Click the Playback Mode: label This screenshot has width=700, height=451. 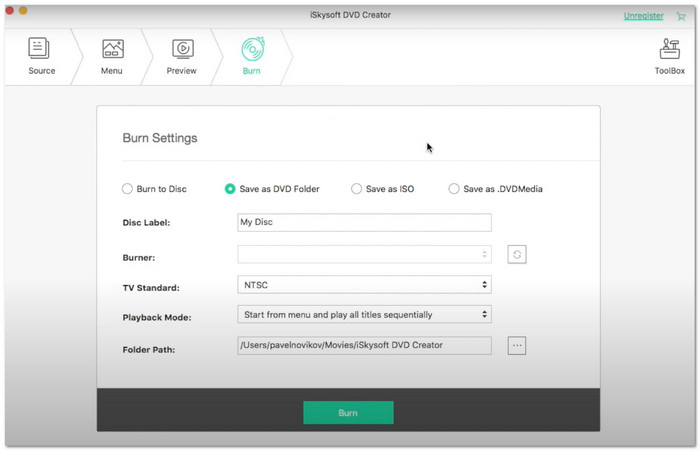click(x=157, y=317)
